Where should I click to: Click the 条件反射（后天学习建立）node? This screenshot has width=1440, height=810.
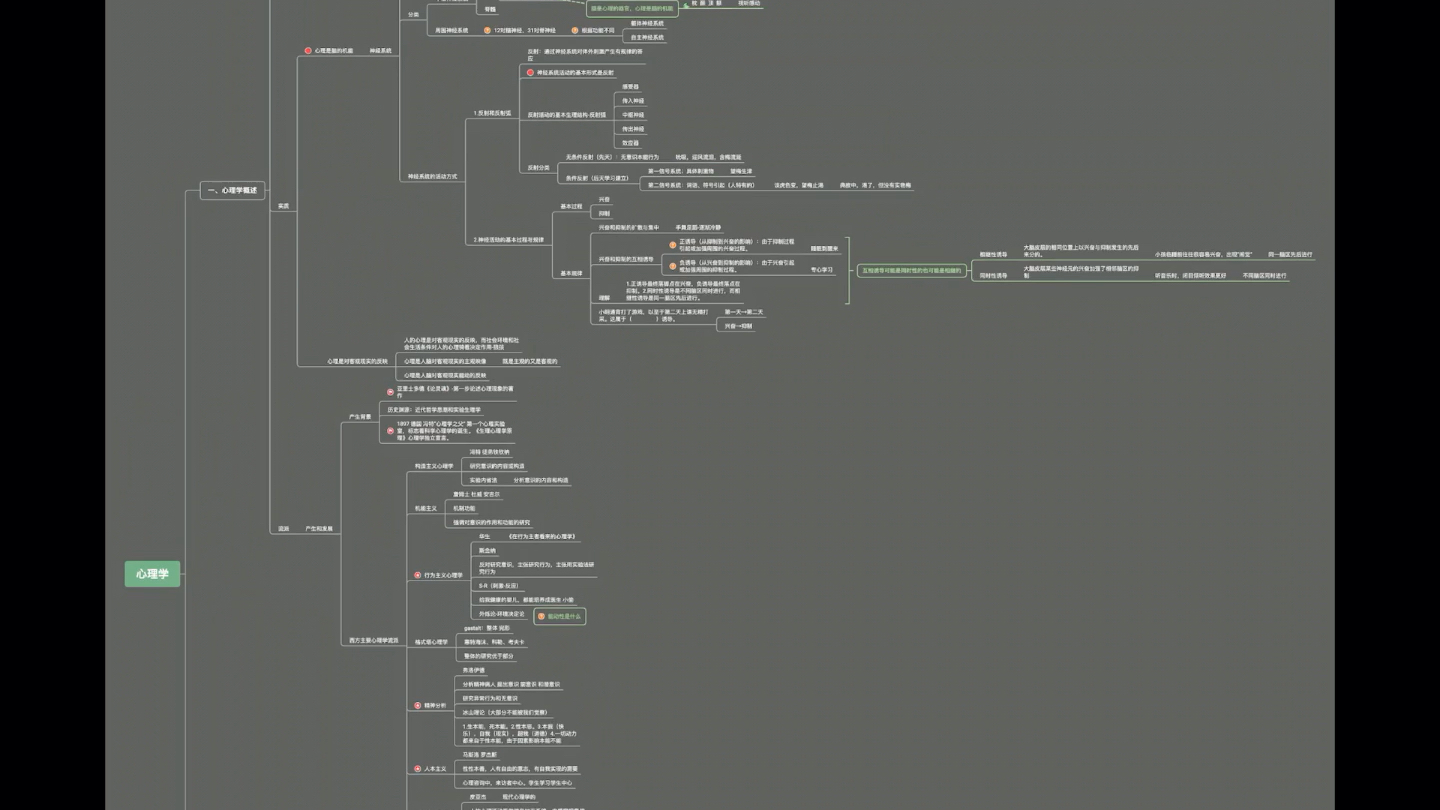tap(597, 178)
